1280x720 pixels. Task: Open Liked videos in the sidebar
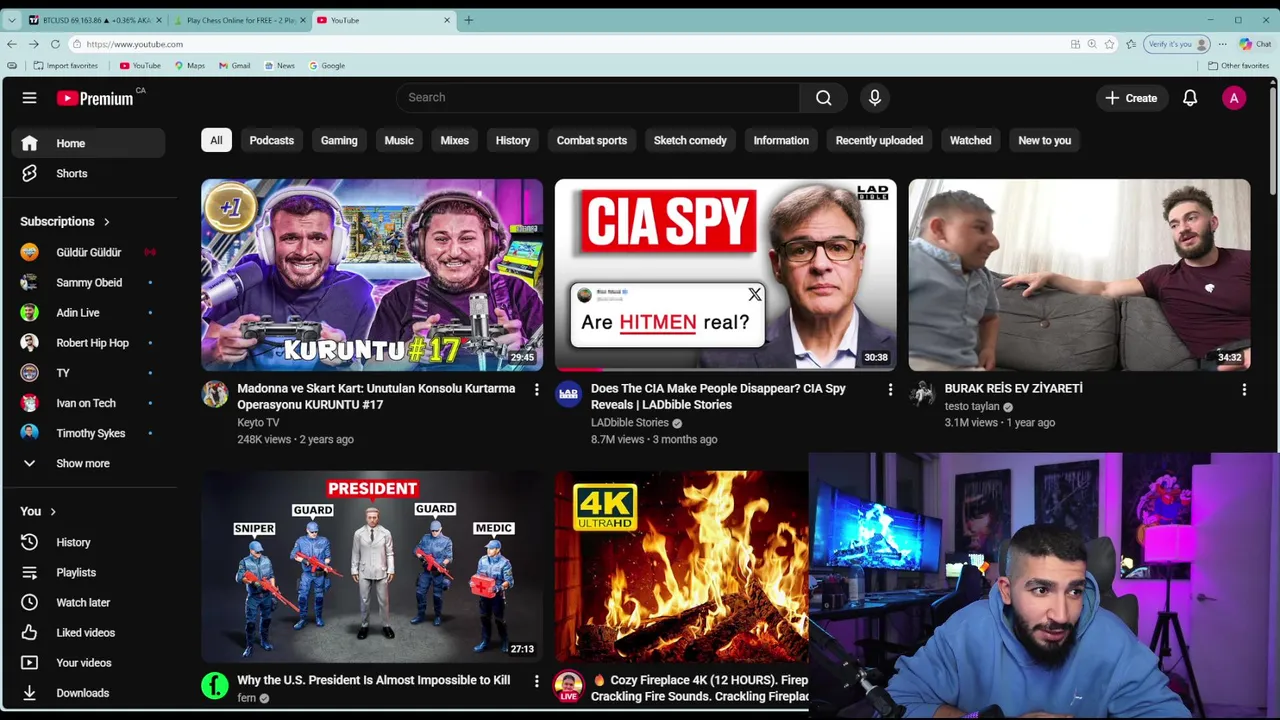(x=89, y=632)
